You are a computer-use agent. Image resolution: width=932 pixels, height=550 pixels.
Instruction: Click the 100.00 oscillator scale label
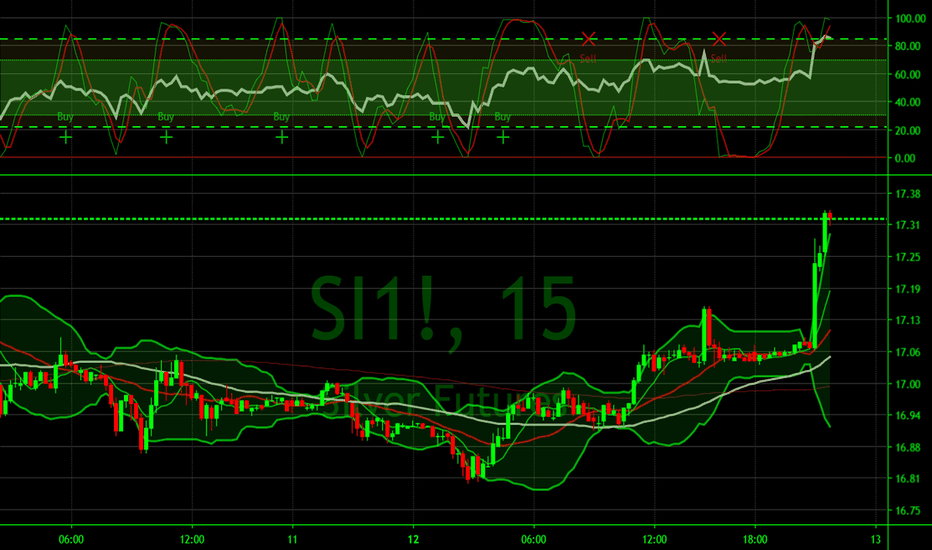pyautogui.click(x=910, y=18)
